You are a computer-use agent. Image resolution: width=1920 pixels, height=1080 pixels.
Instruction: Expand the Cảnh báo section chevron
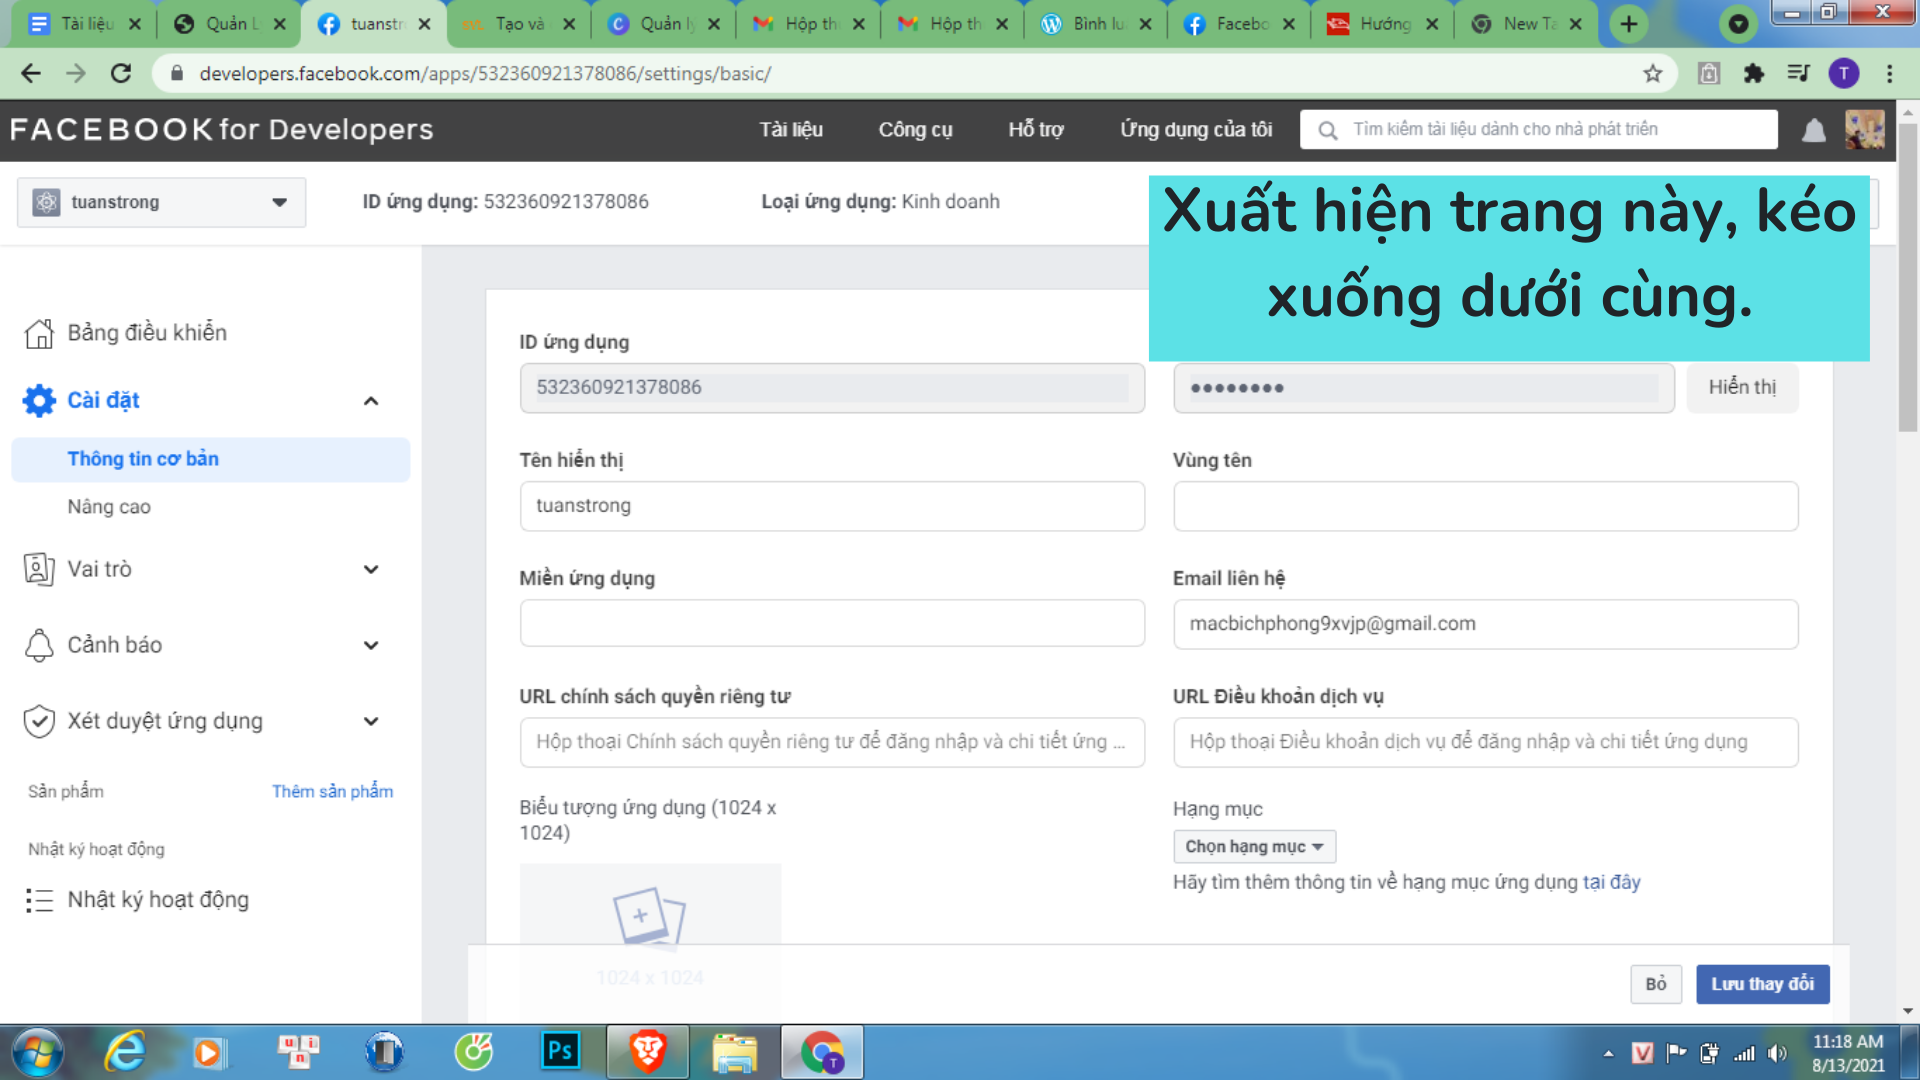point(371,646)
